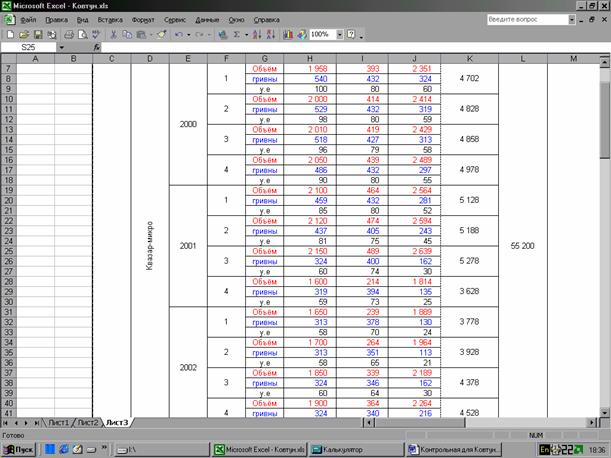
Task: Switch to the Лист2 sheet tab
Action: [x=89, y=423]
